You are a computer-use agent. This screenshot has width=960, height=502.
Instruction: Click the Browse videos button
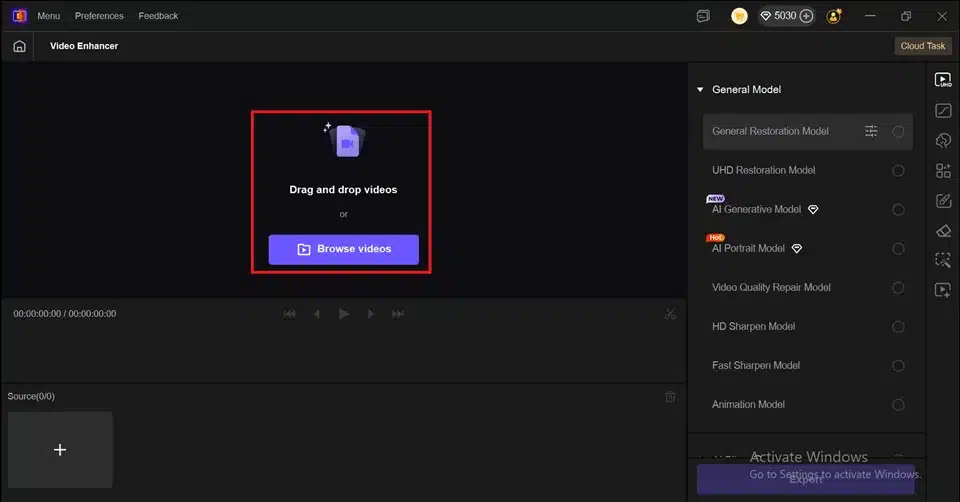343,249
